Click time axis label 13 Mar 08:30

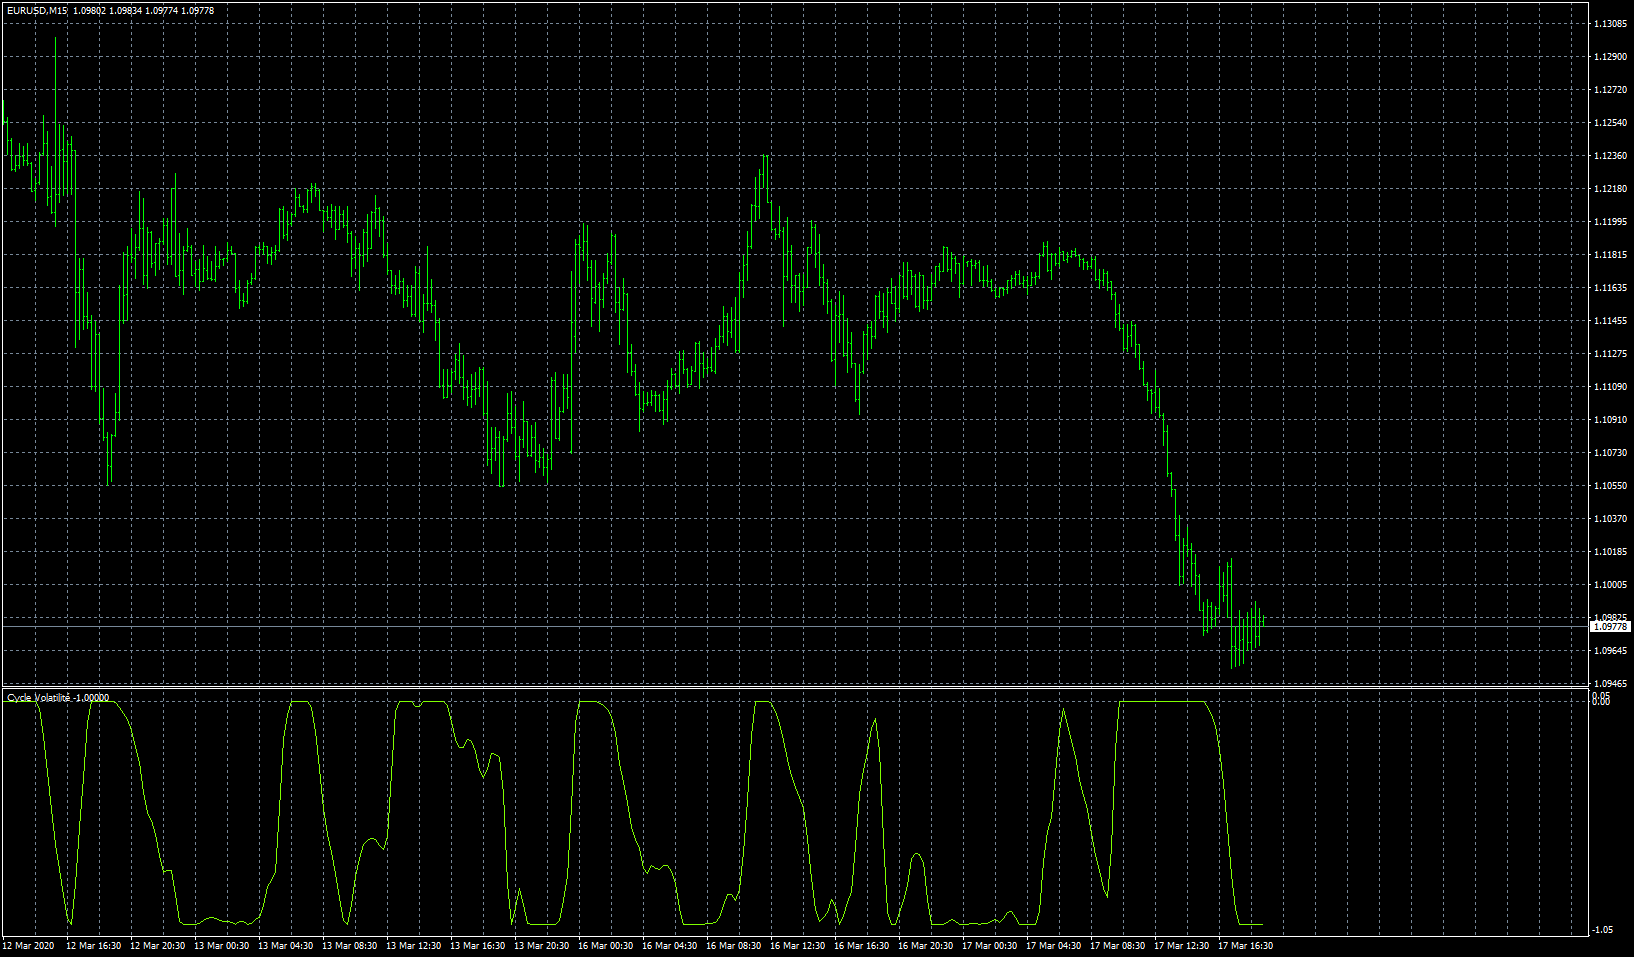pyautogui.click(x=350, y=946)
